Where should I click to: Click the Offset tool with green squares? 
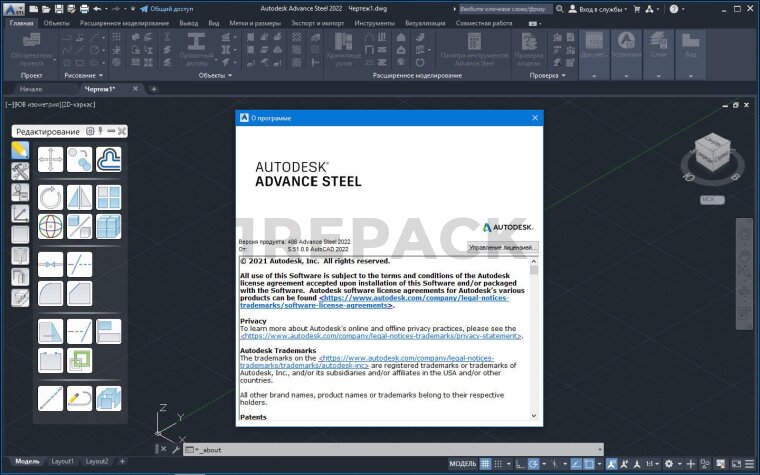pyautogui.click(x=79, y=361)
